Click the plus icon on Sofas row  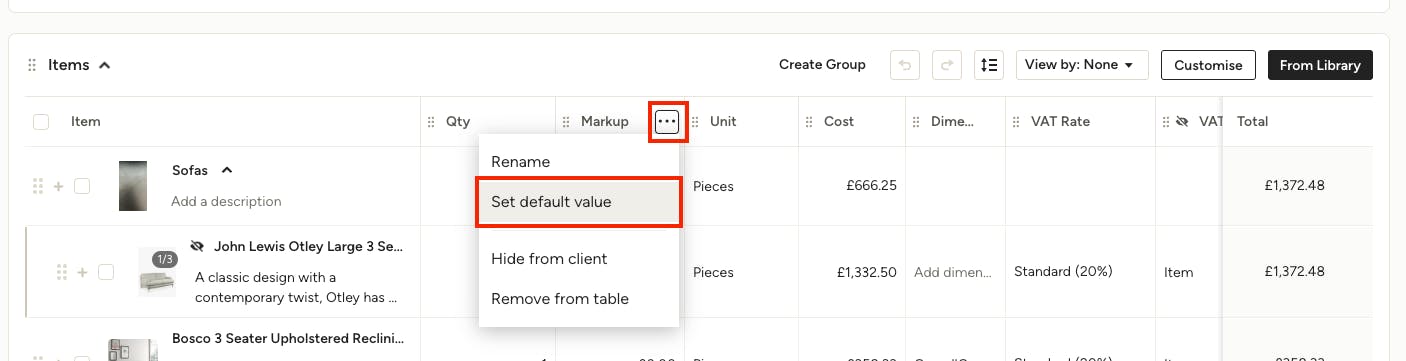coord(59,186)
